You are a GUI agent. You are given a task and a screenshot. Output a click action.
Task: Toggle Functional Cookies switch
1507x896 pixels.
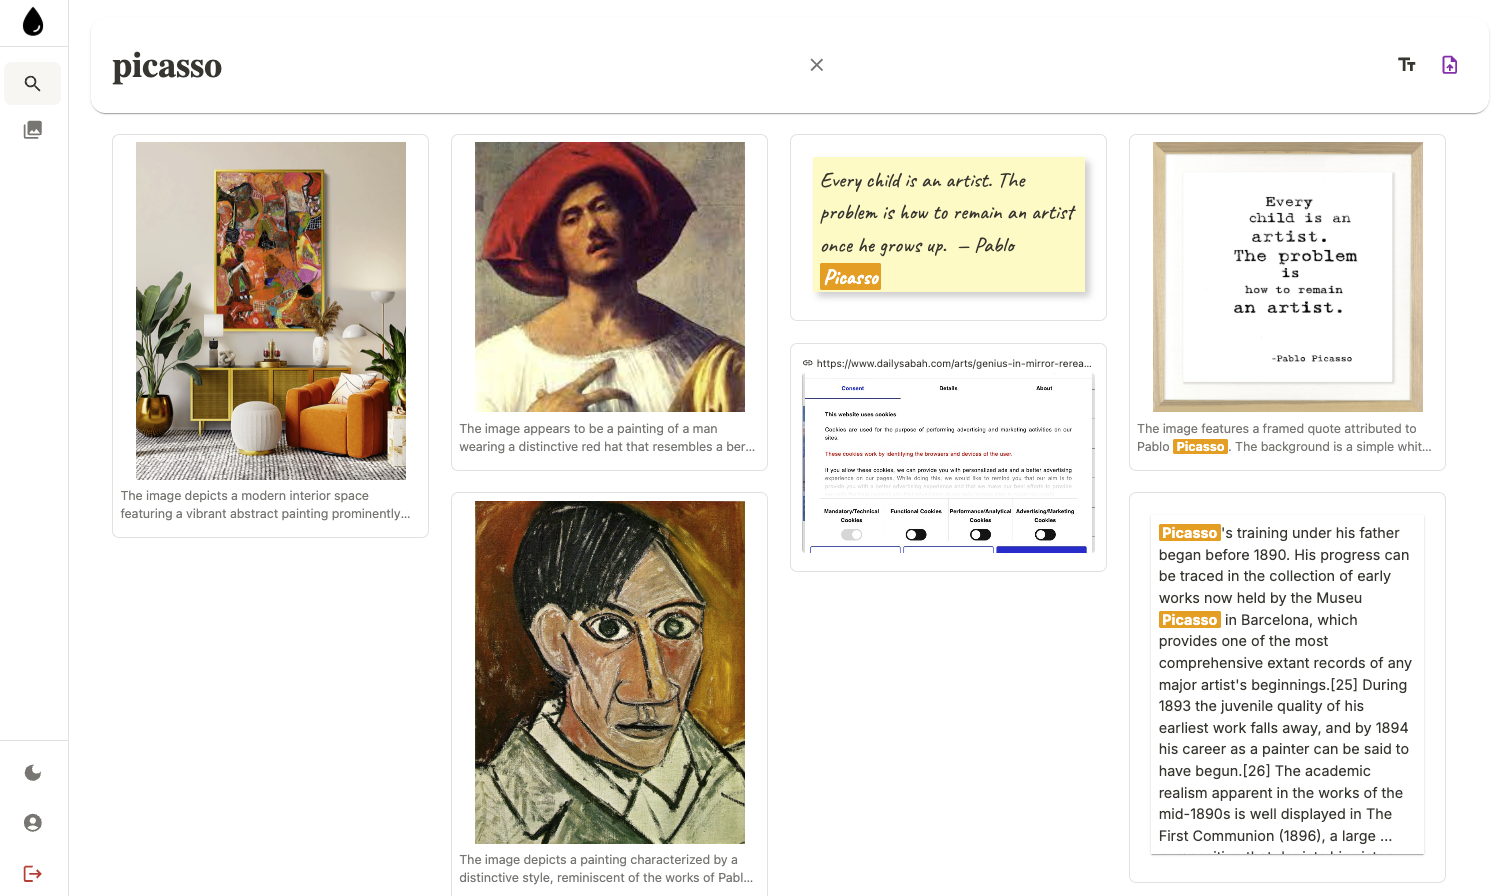click(x=916, y=535)
